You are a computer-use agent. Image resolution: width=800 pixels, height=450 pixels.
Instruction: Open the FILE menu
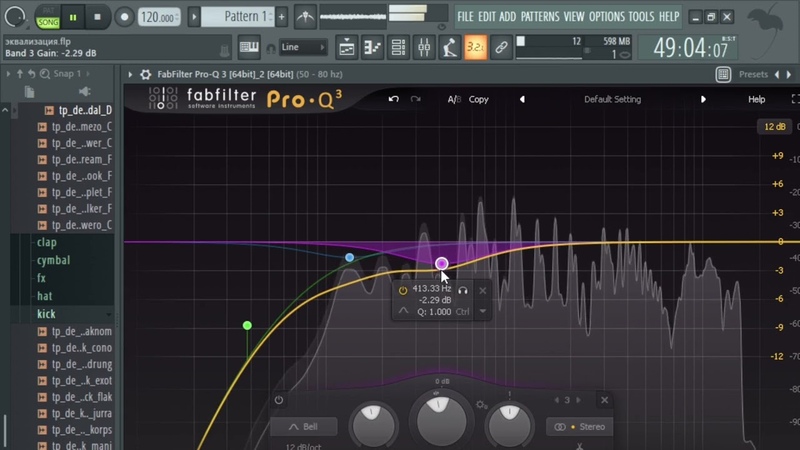pos(465,17)
